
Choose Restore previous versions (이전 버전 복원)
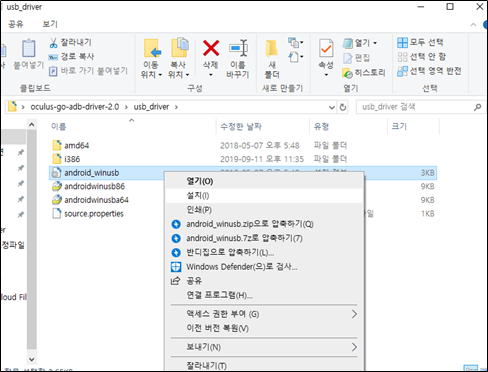point(264,328)
